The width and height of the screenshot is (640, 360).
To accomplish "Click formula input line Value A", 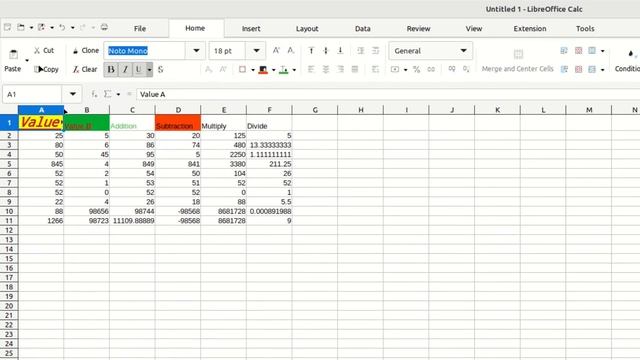I will (388, 94).
